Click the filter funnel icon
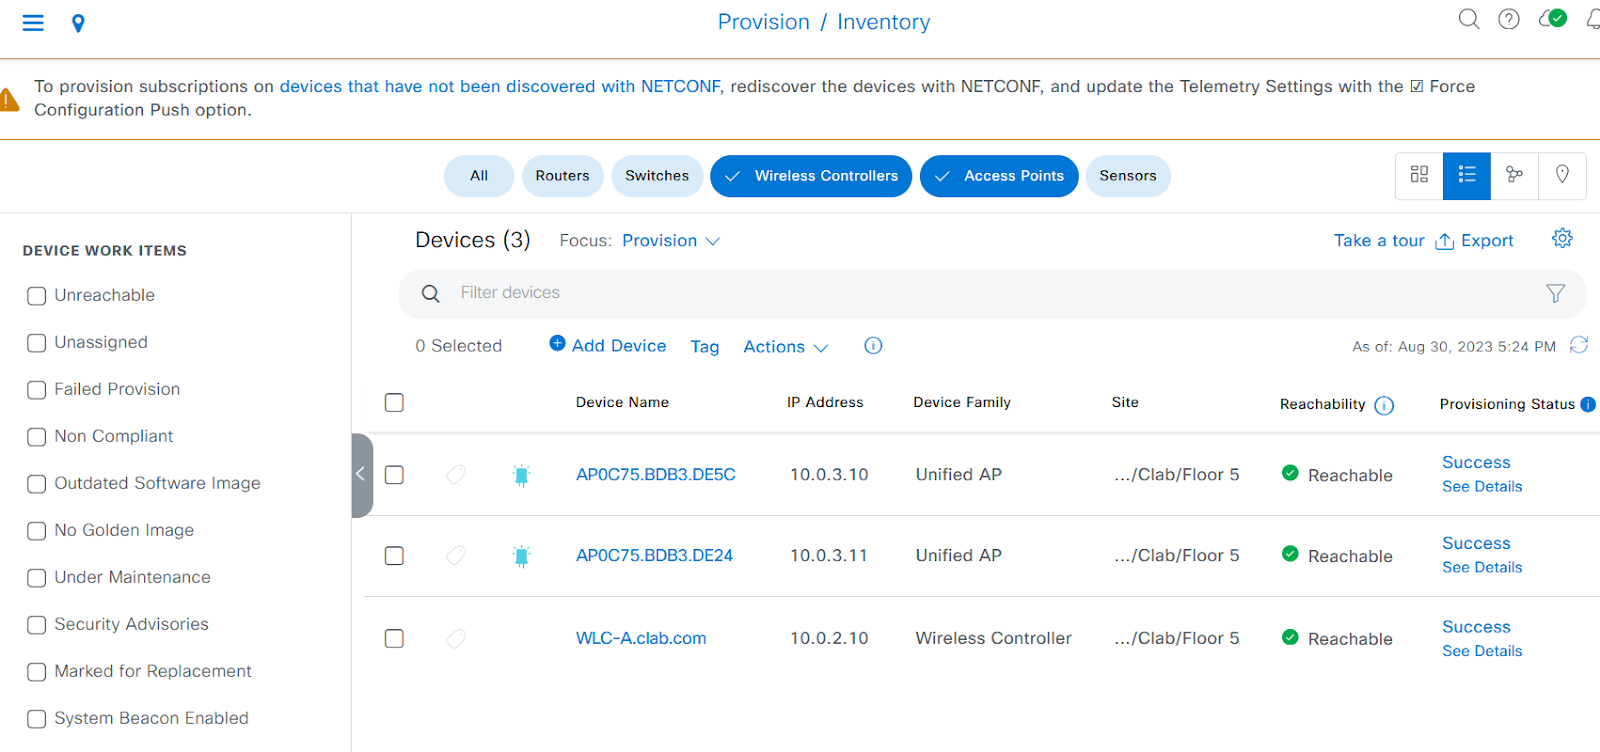 (1555, 293)
